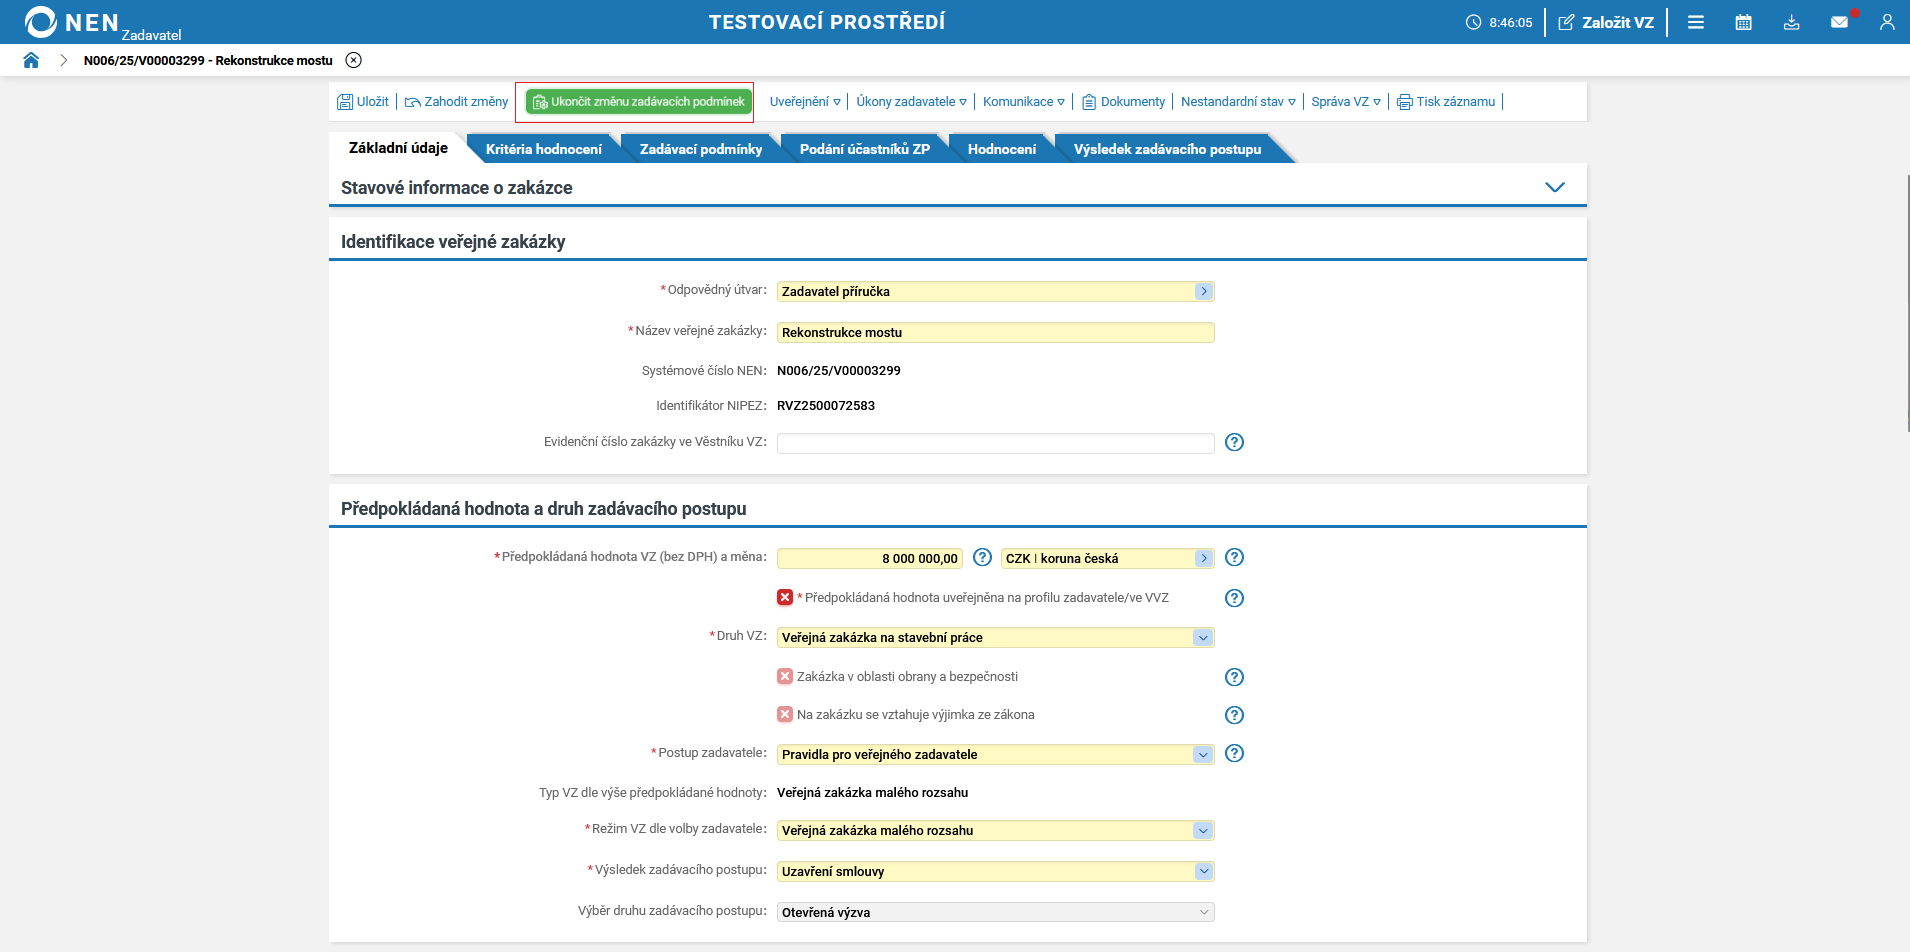Expand the Výsledek zadávacího postupu dropdown
The width and height of the screenshot is (1910, 952).
pos(1203,872)
